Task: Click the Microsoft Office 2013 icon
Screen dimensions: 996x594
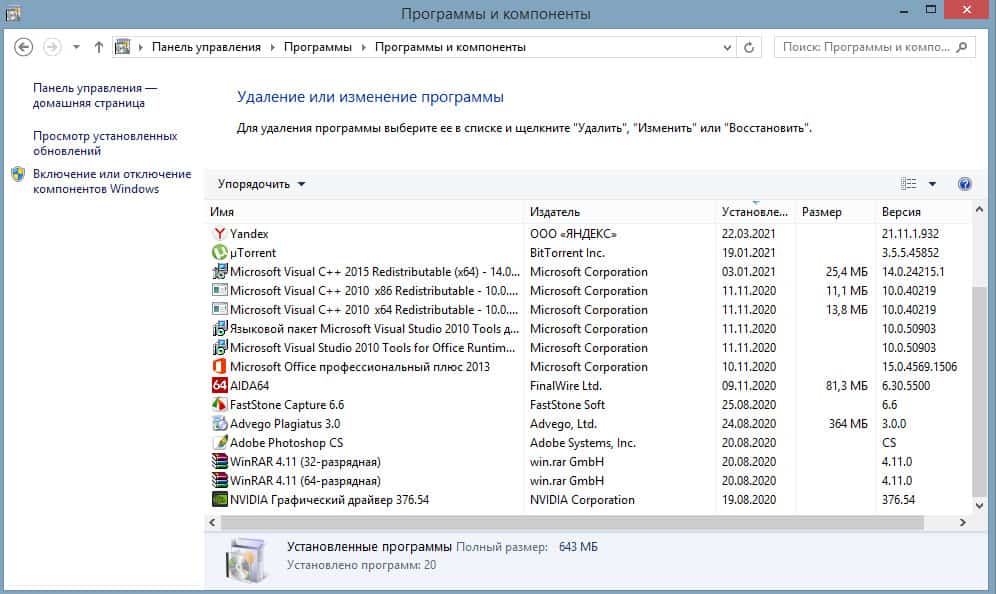Action: 220,367
